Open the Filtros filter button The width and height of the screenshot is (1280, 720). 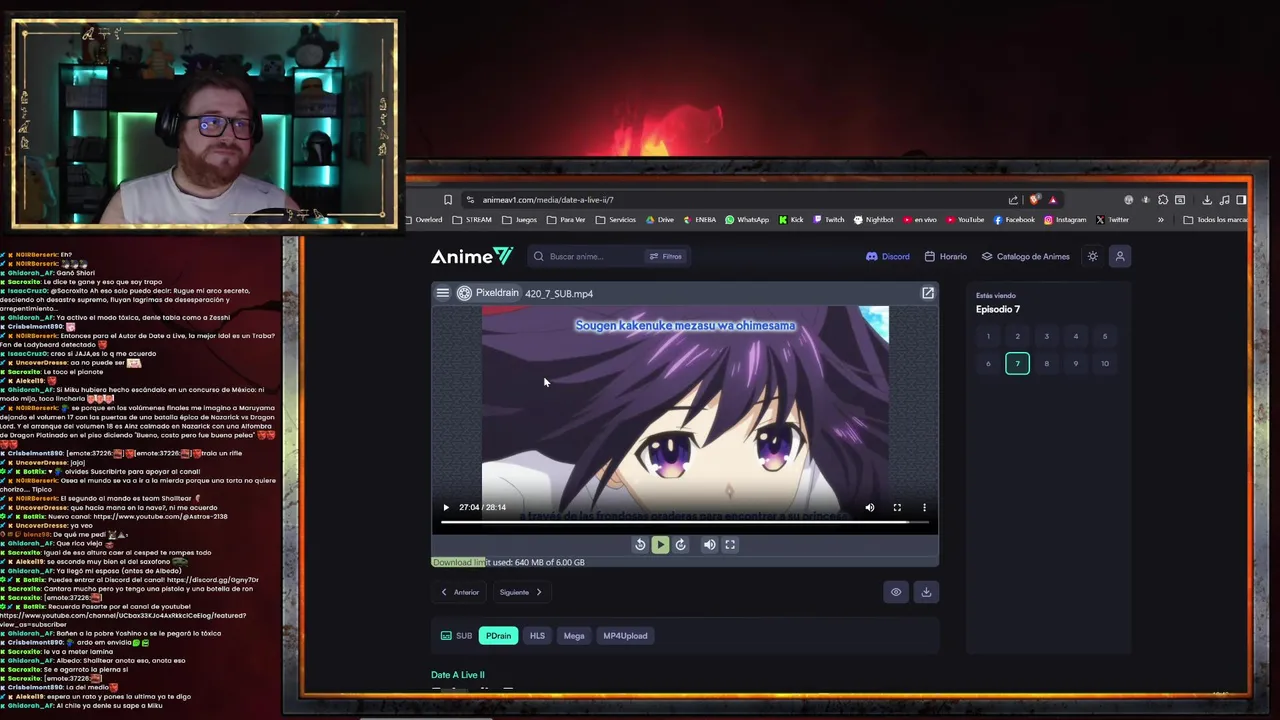[666, 256]
